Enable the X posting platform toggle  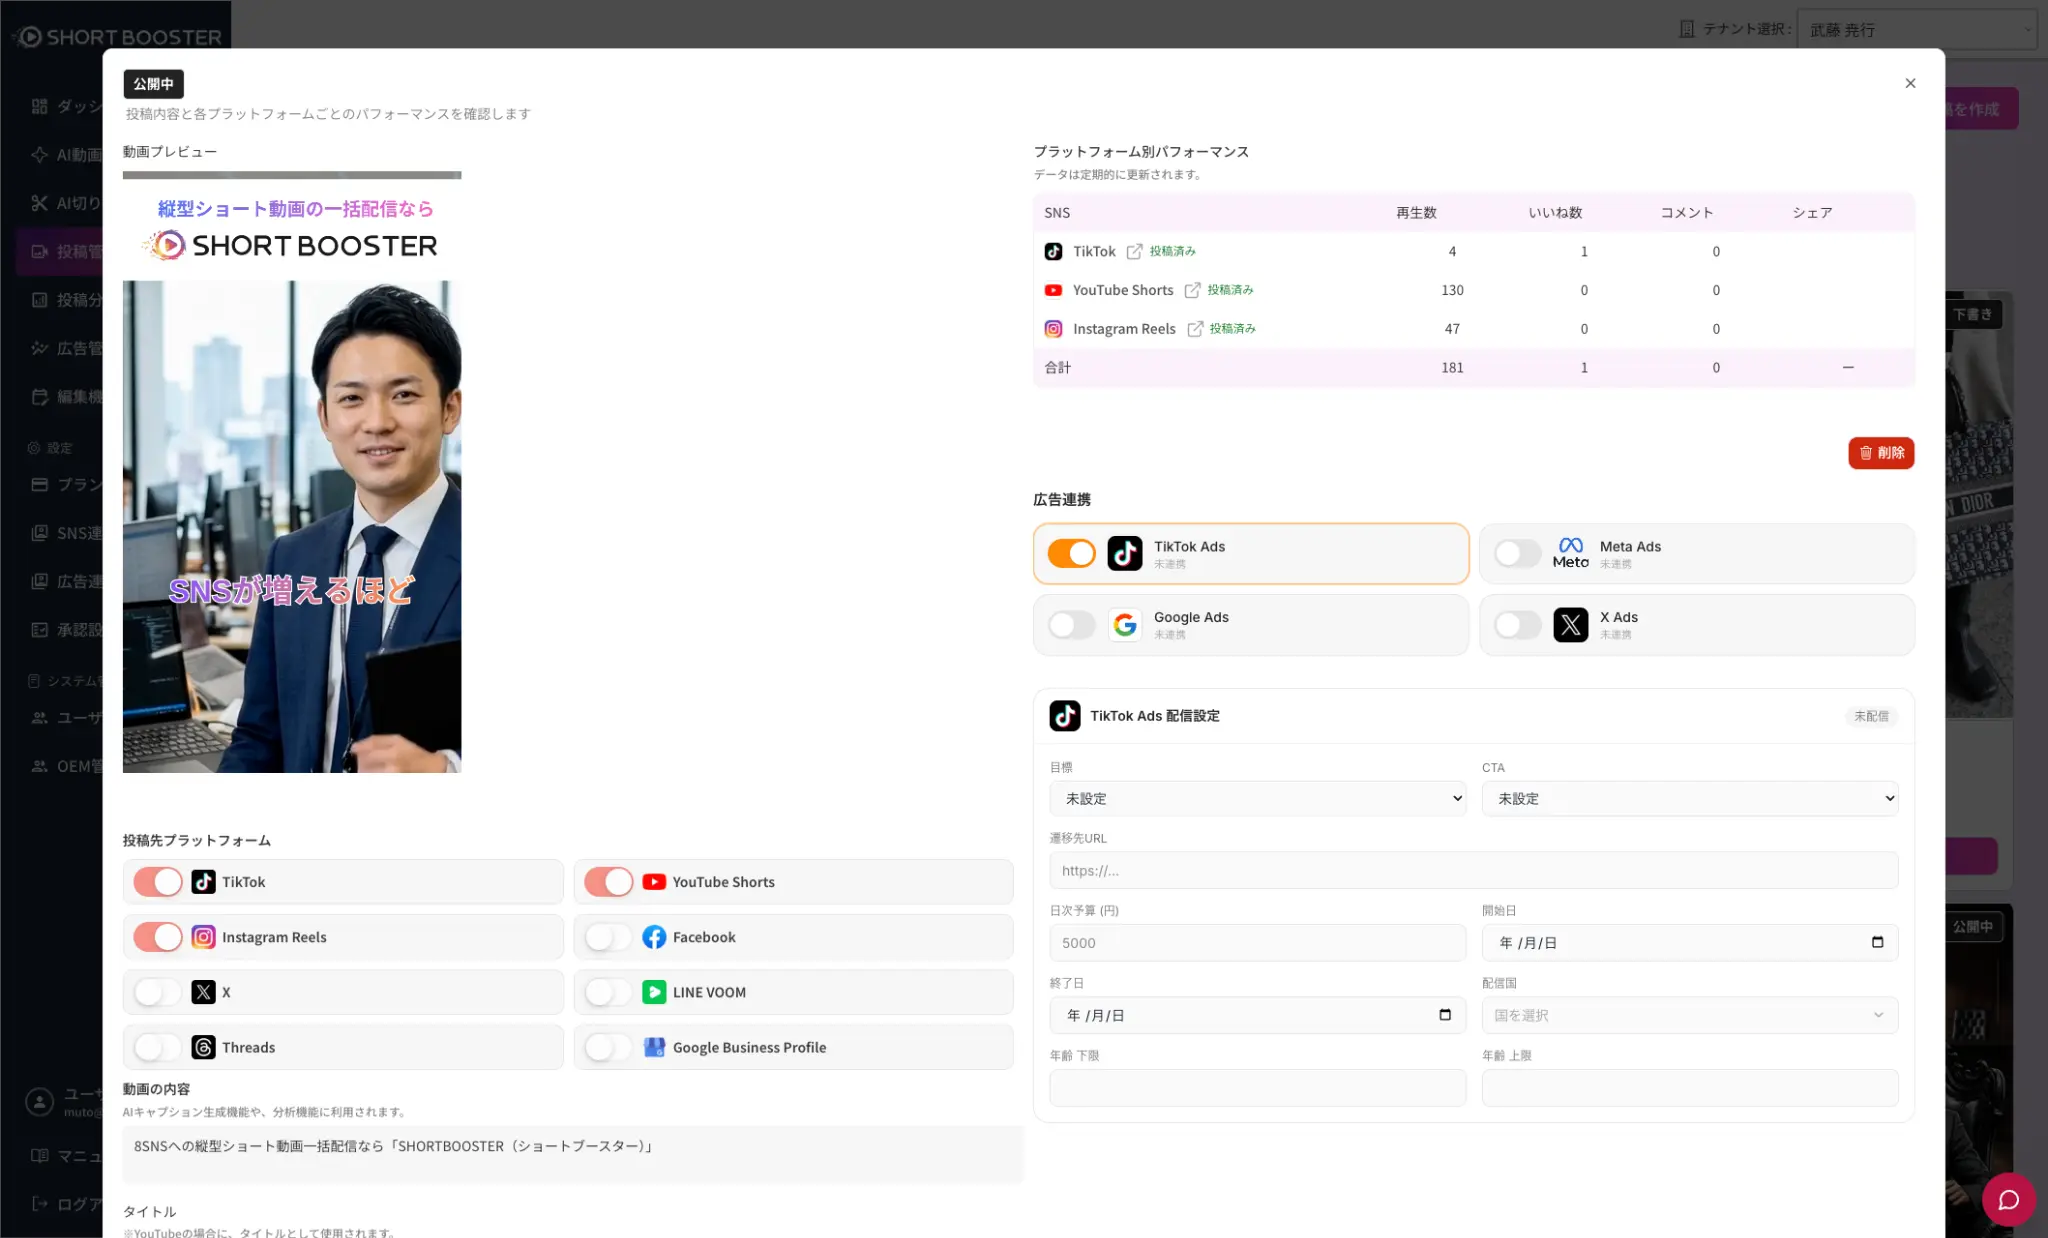point(158,992)
